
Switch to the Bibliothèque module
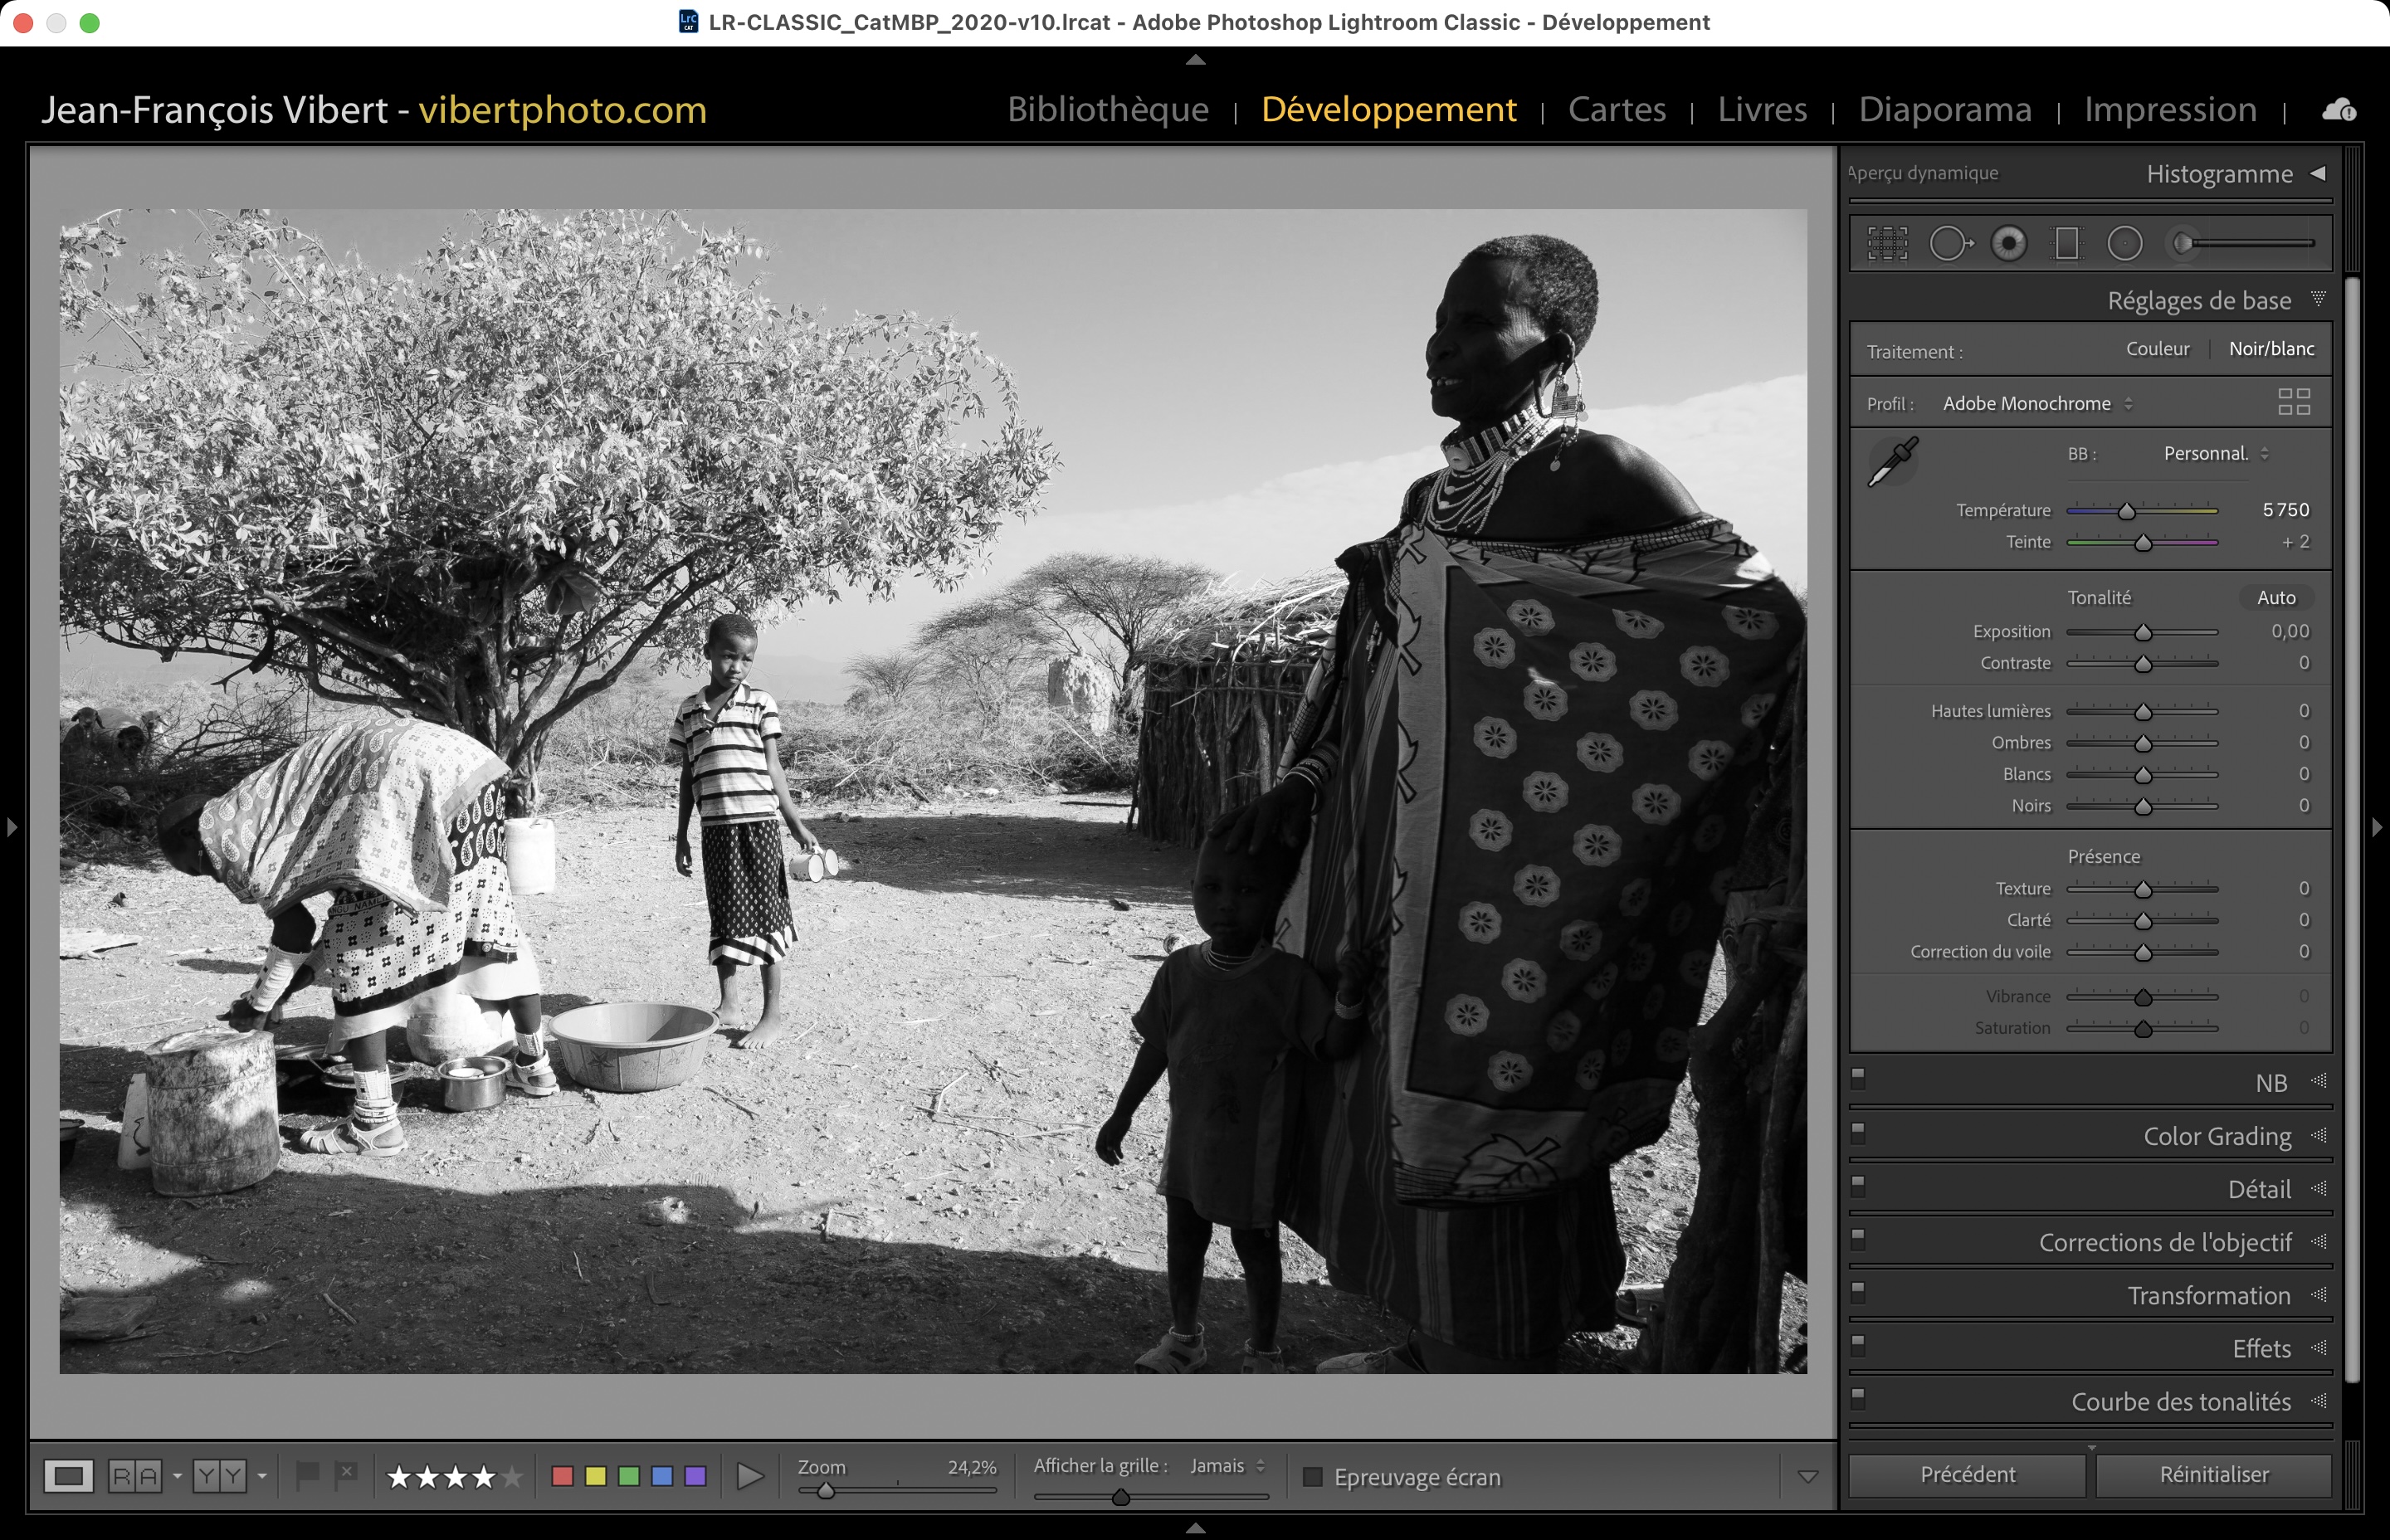pyautogui.click(x=1107, y=109)
